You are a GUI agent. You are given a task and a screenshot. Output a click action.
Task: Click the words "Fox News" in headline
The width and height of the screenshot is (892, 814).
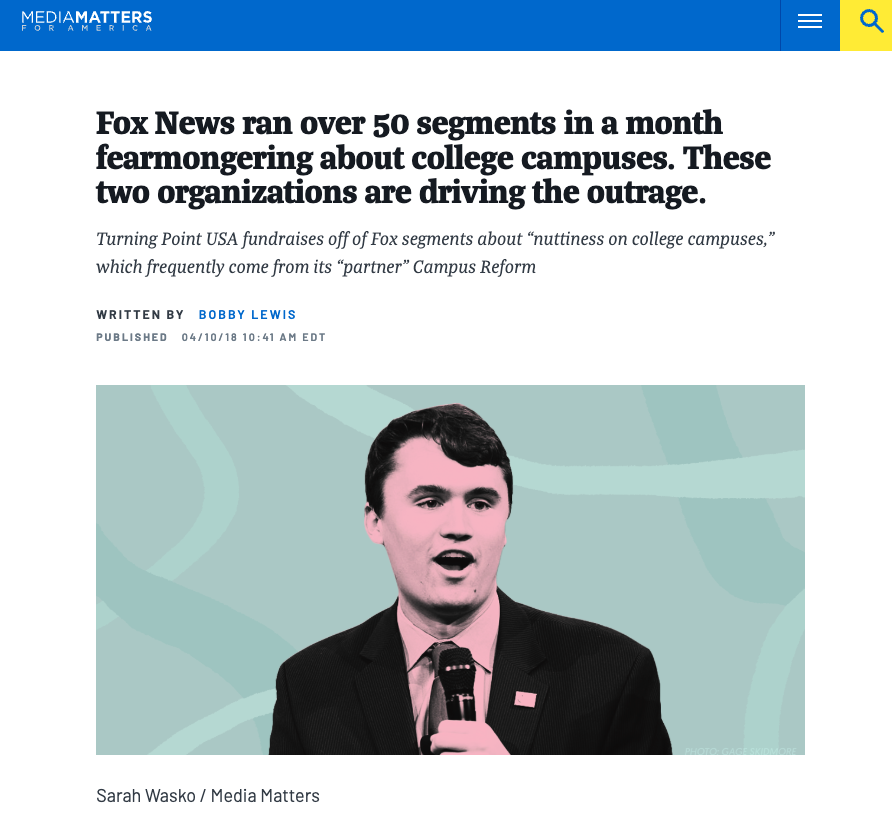[164, 124]
